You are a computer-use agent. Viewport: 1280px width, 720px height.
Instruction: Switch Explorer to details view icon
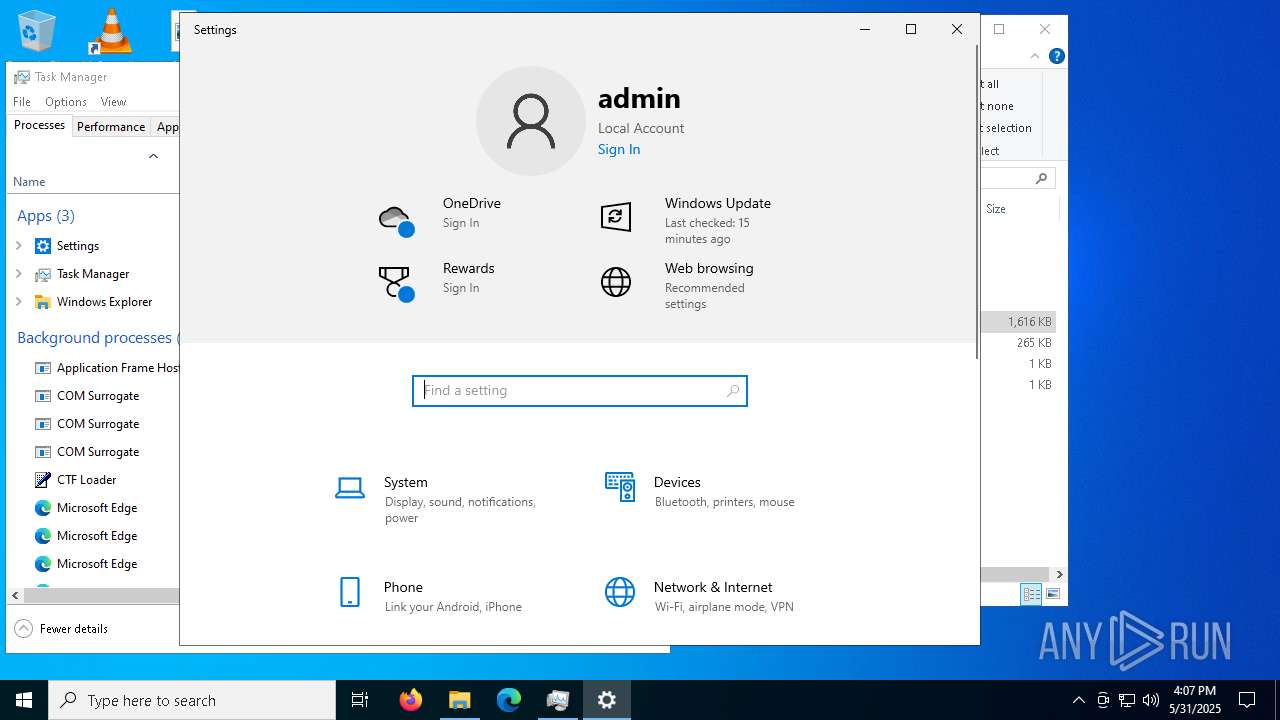pos(1031,594)
